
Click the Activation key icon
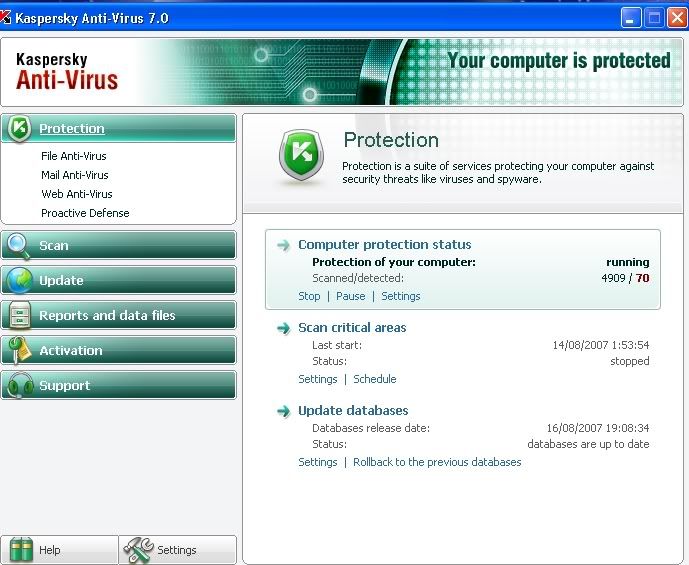click(19, 350)
